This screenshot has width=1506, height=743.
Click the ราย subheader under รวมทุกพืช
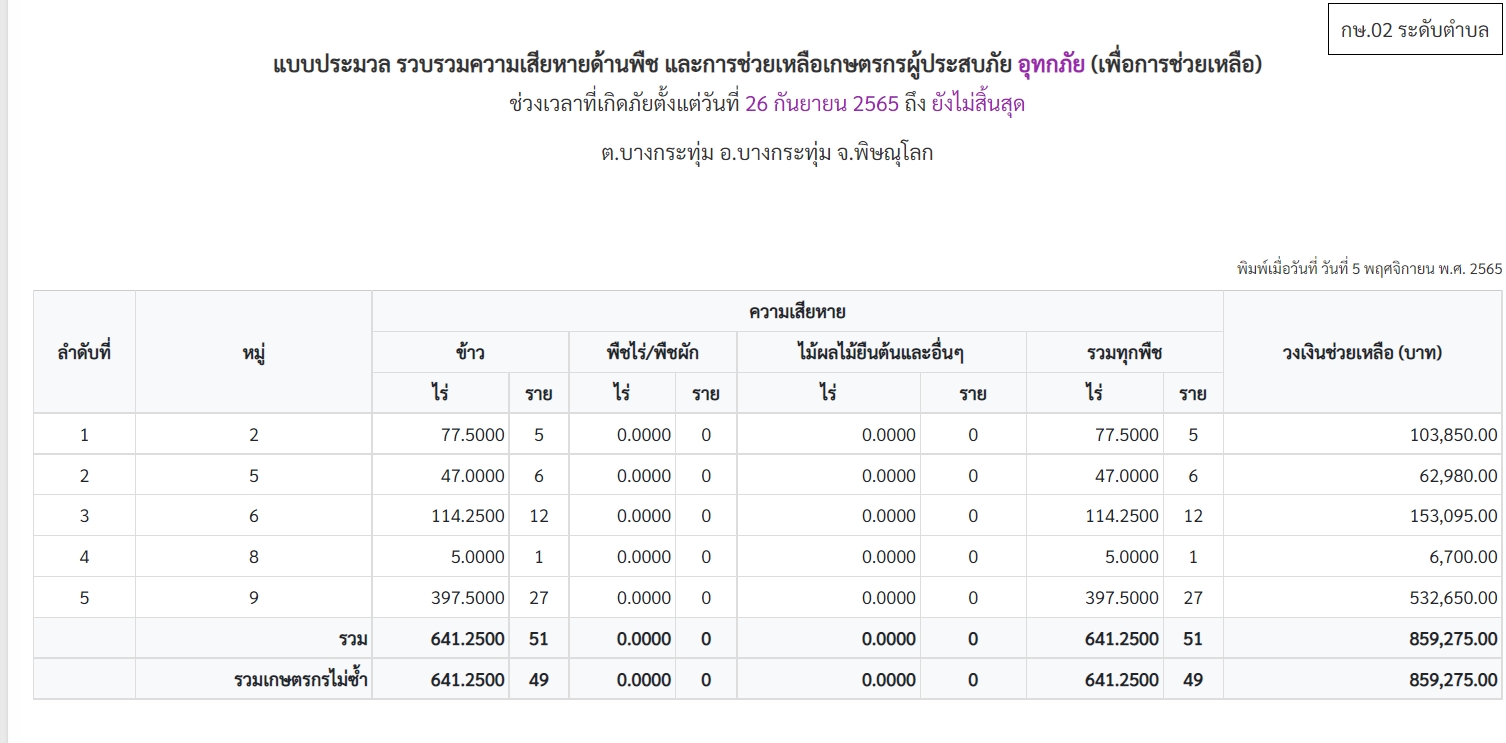click(x=1193, y=393)
